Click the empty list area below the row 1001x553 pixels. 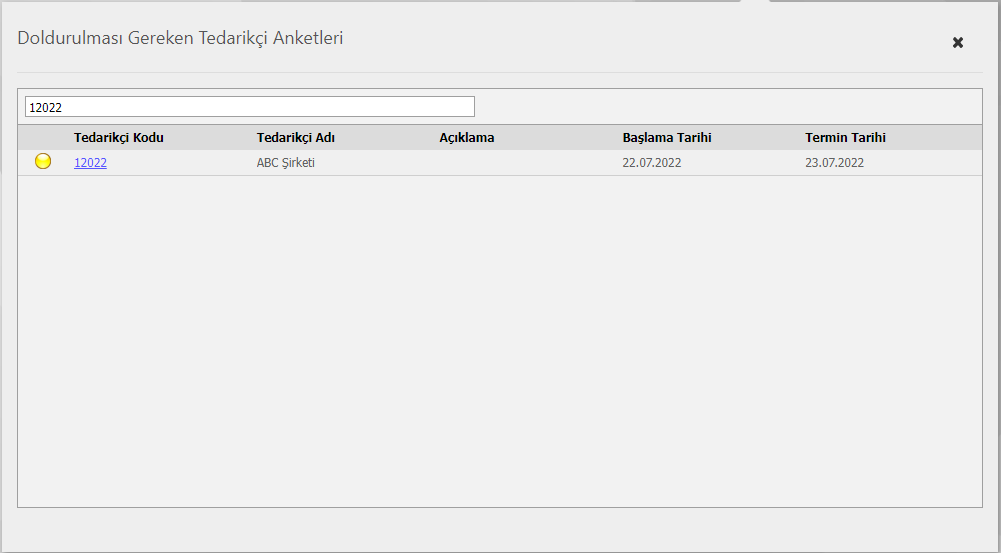point(500,340)
